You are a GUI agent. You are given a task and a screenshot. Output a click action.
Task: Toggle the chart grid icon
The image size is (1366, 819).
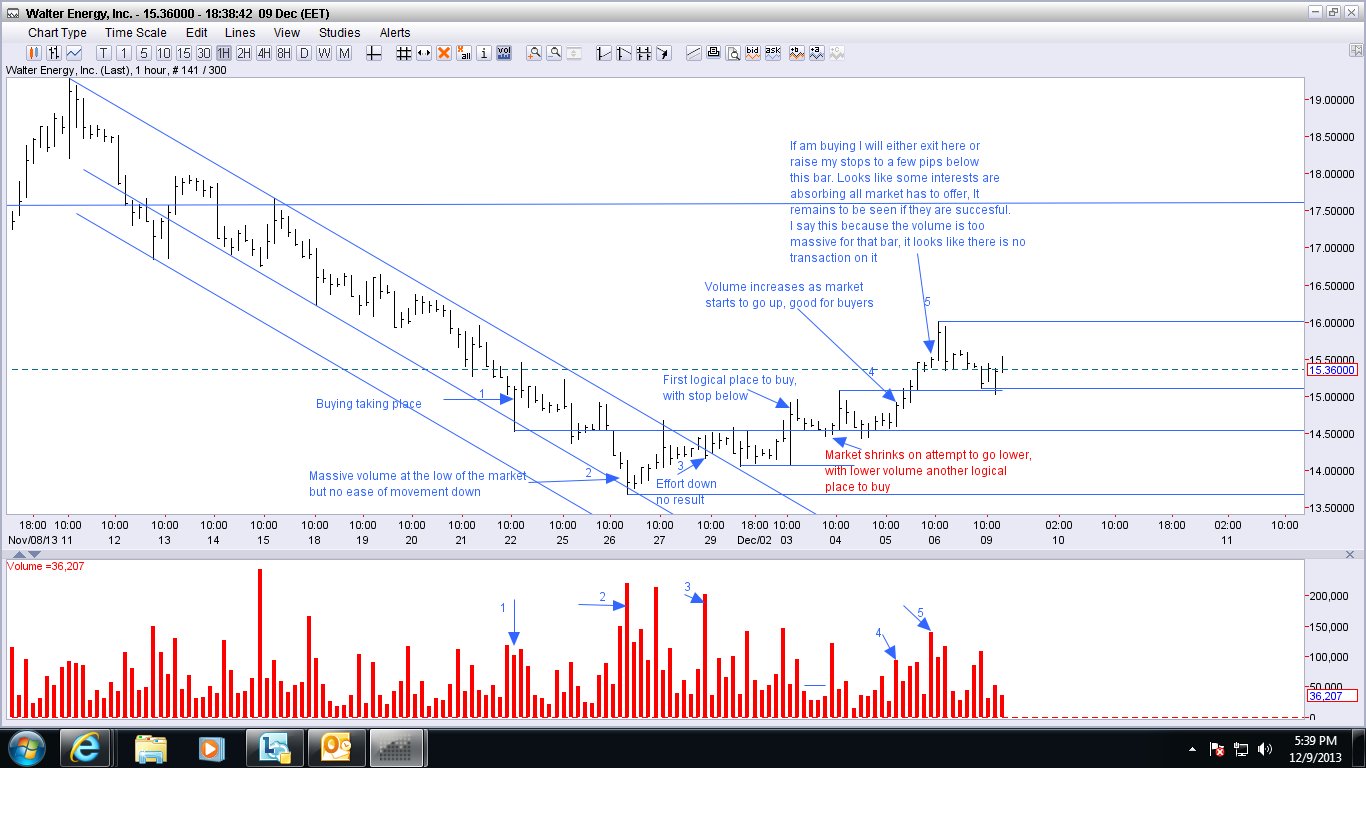pyautogui.click(x=404, y=53)
